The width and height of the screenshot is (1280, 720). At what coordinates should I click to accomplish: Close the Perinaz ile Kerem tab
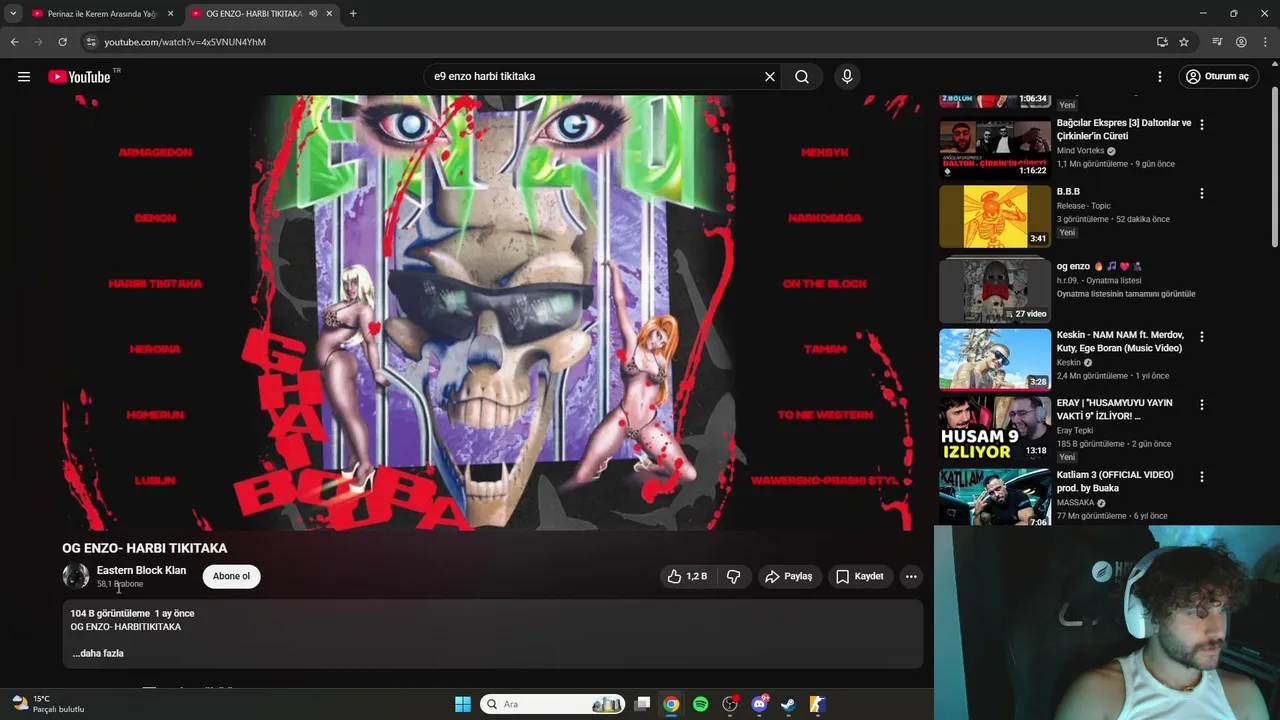(x=170, y=13)
